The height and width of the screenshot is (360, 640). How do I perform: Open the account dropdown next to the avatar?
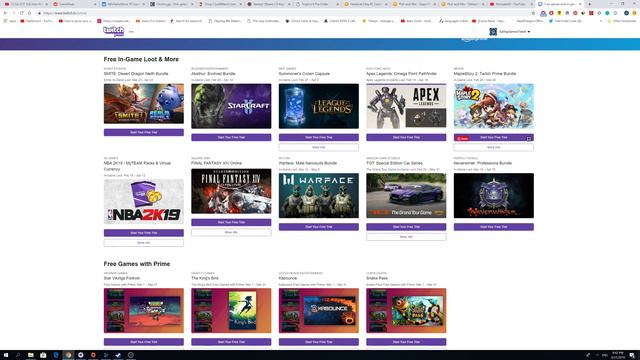(529, 31)
